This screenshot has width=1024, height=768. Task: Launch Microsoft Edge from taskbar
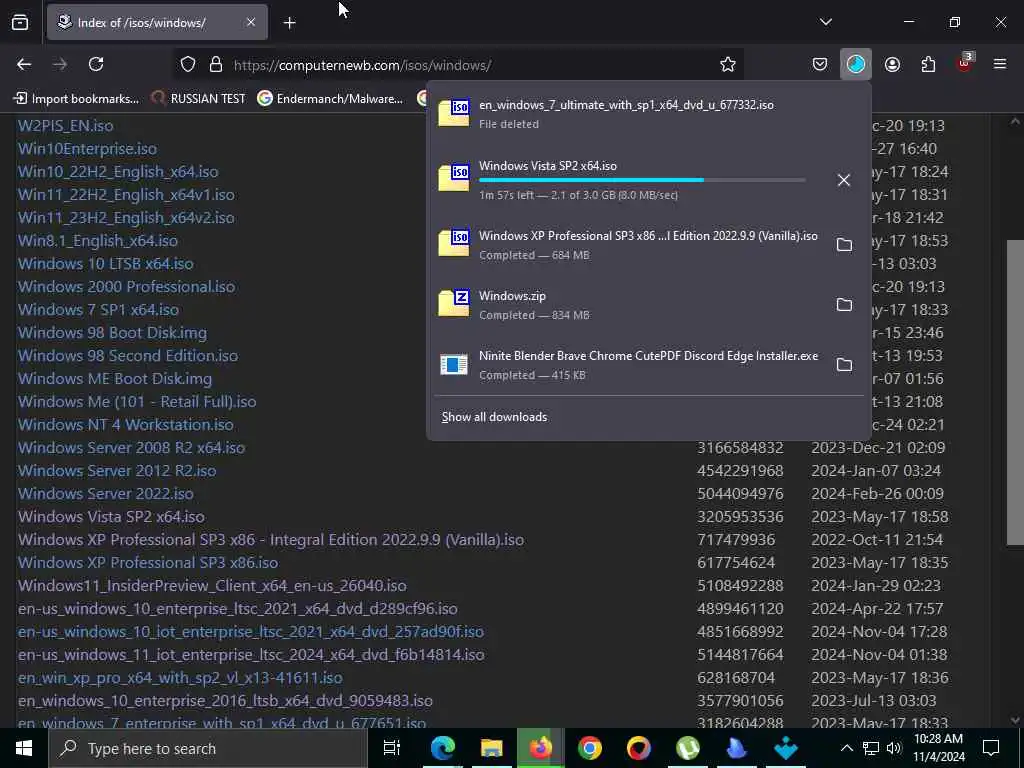coord(443,748)
